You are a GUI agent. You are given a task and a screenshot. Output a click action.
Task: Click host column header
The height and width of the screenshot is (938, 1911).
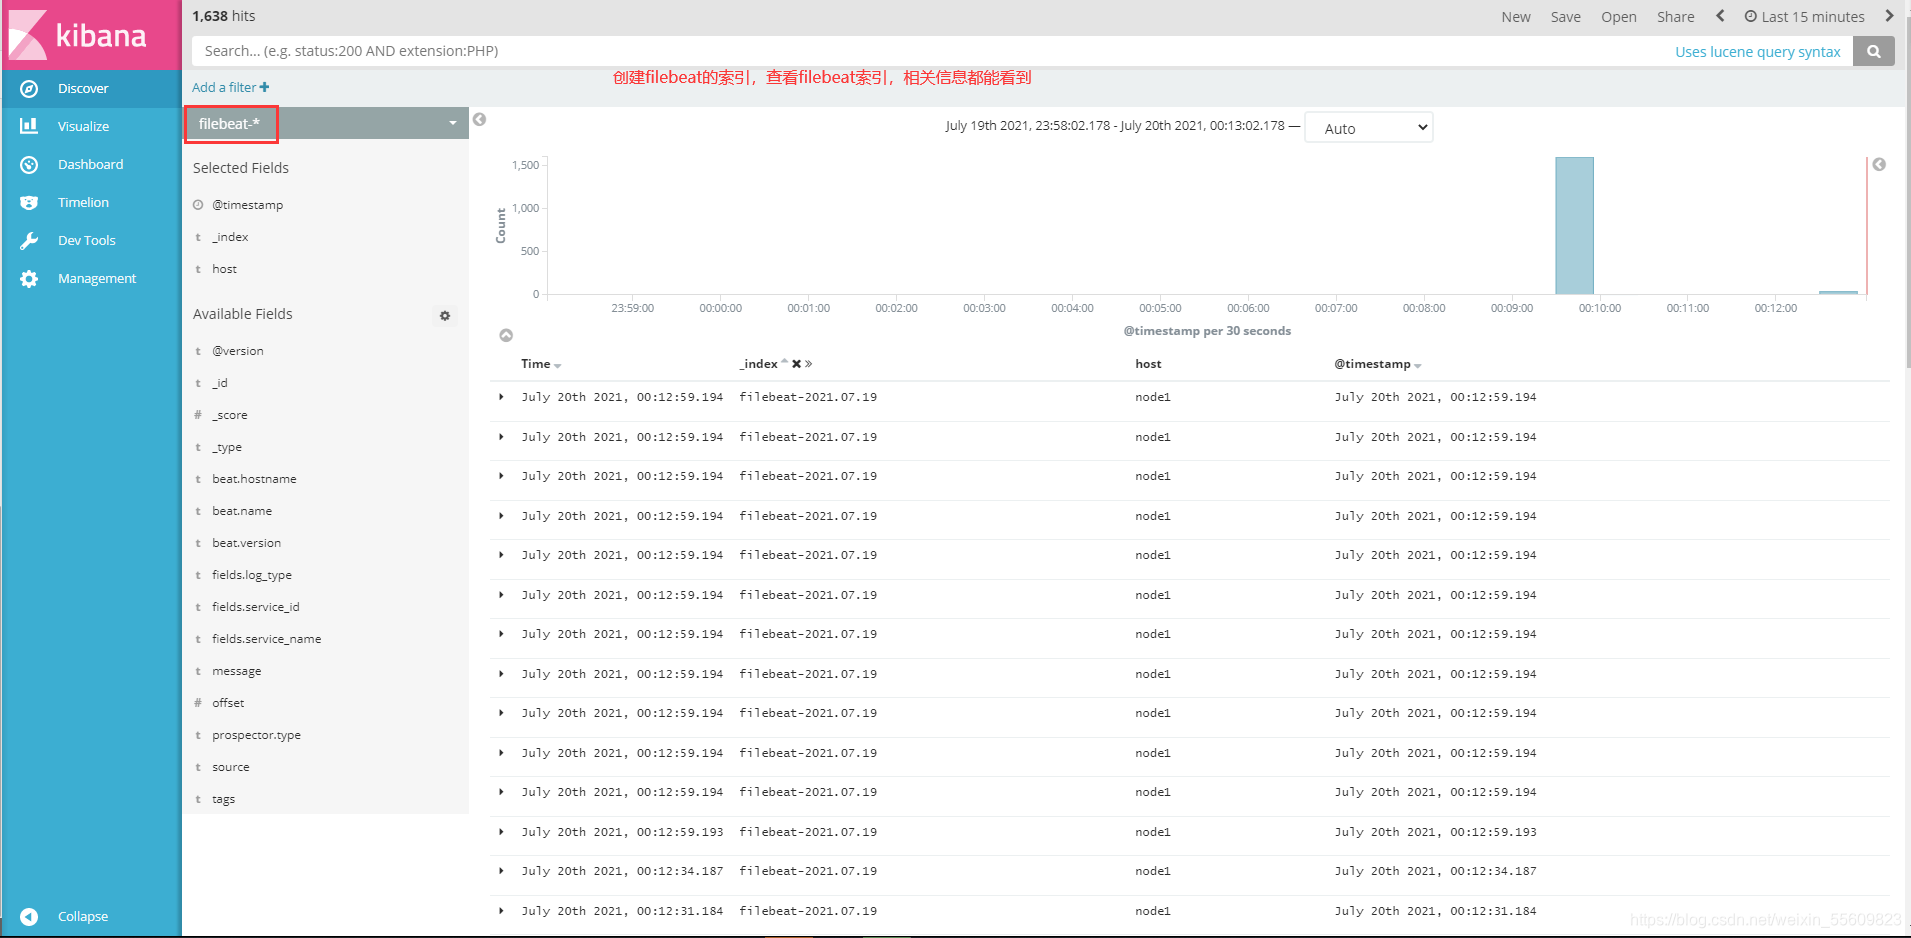(x=1148, y=364)
